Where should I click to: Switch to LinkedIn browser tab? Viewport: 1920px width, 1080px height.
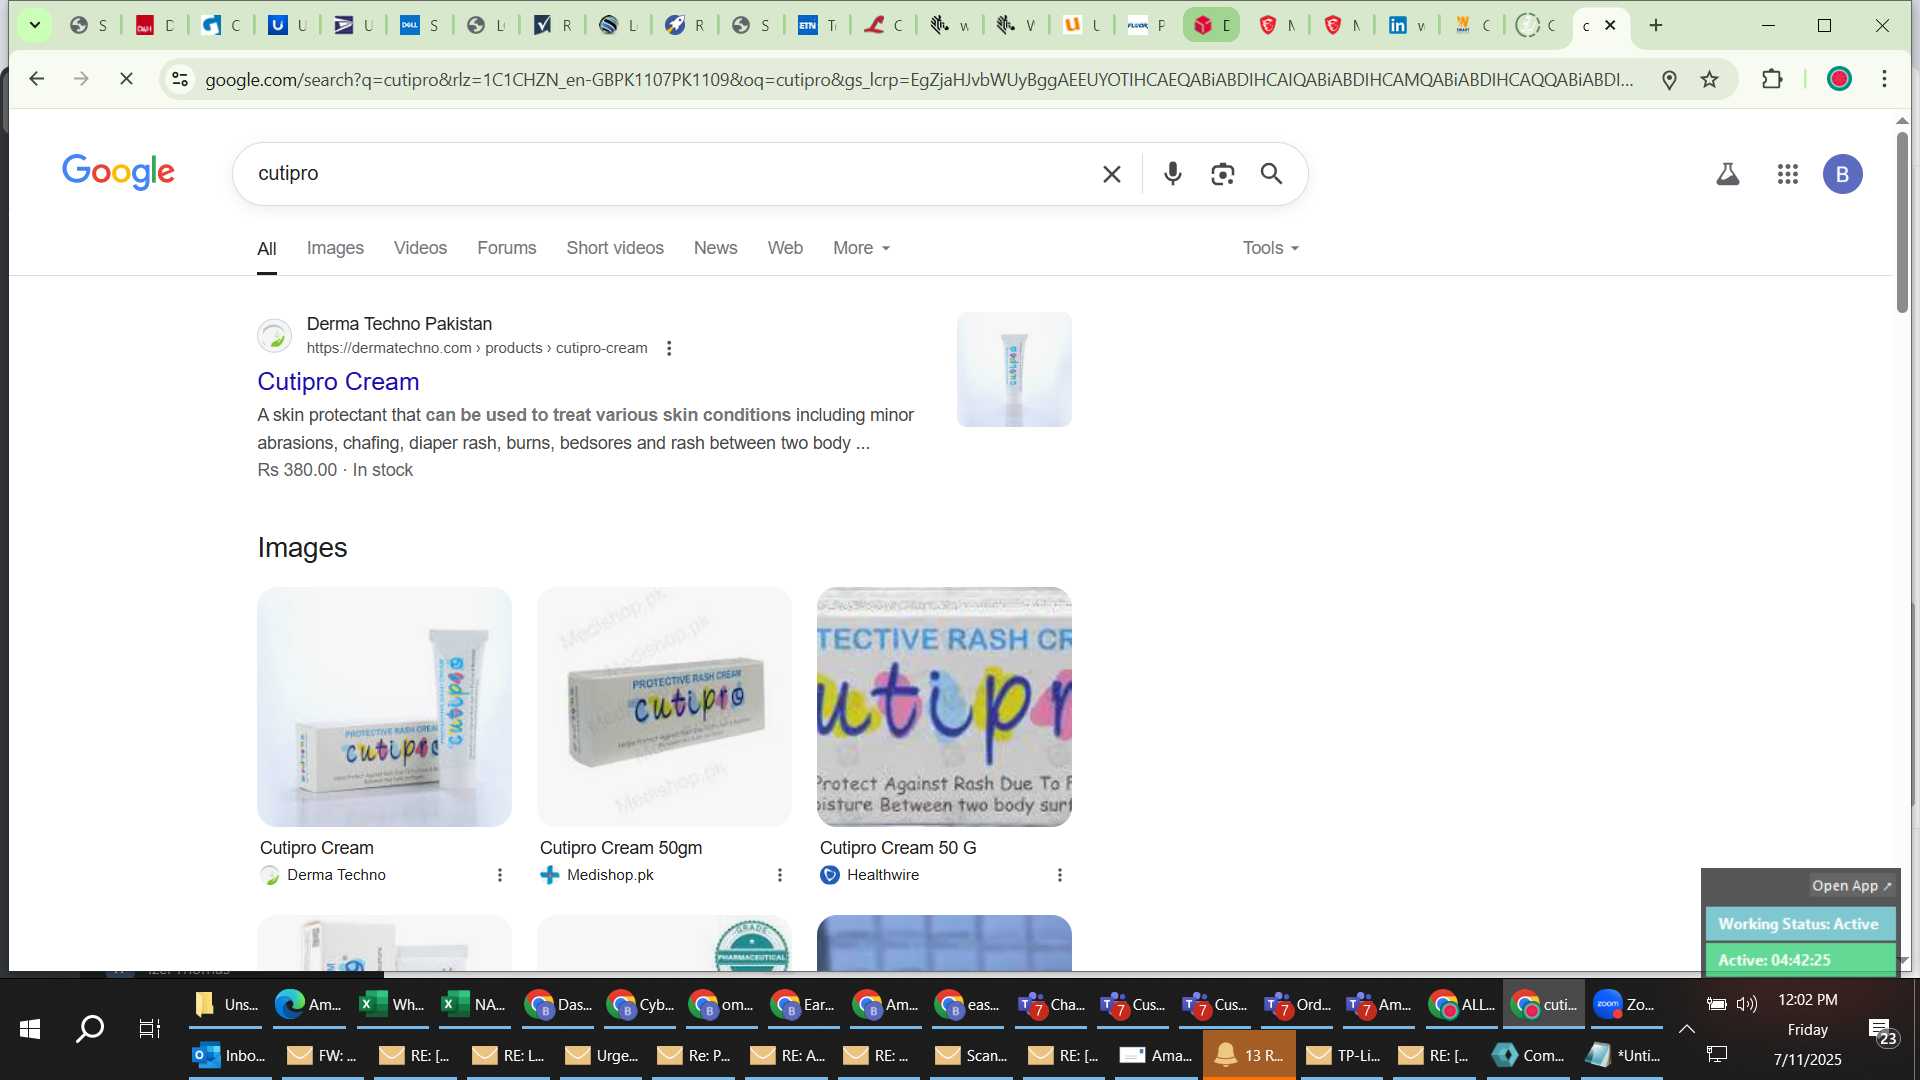click(1406, 25)
